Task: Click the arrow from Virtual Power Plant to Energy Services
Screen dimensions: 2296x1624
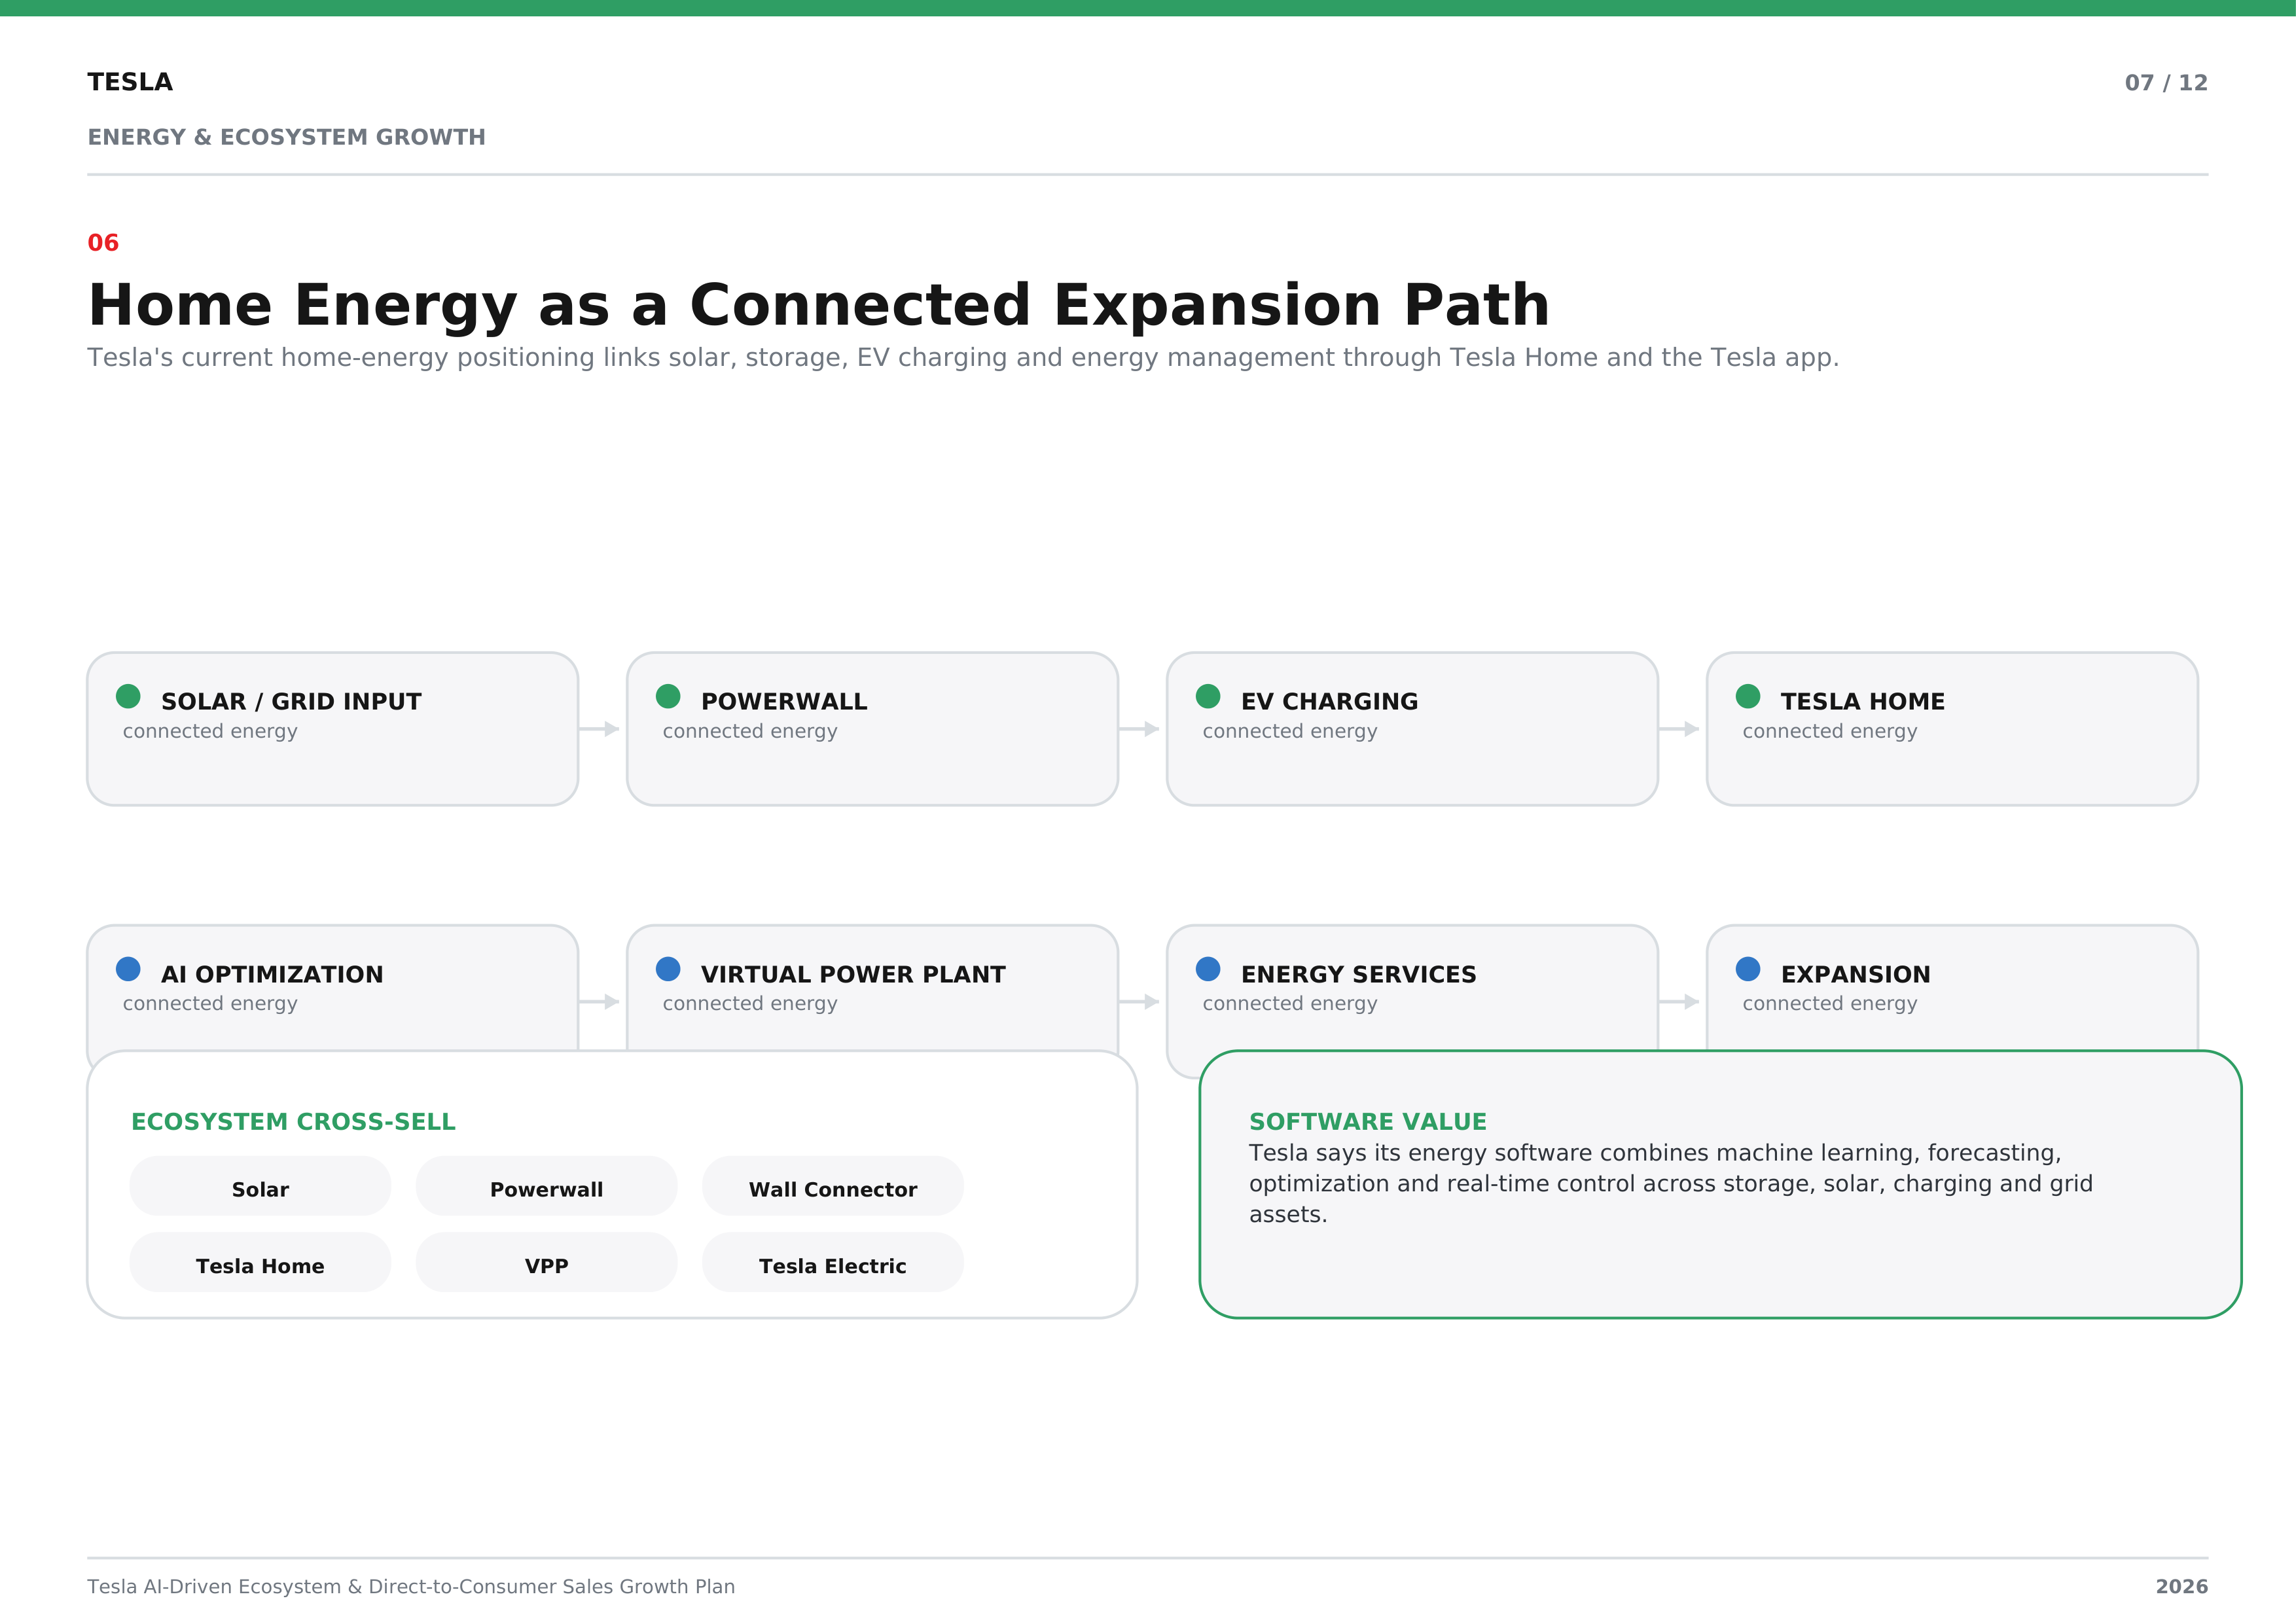Action: pos(1140,1002)
